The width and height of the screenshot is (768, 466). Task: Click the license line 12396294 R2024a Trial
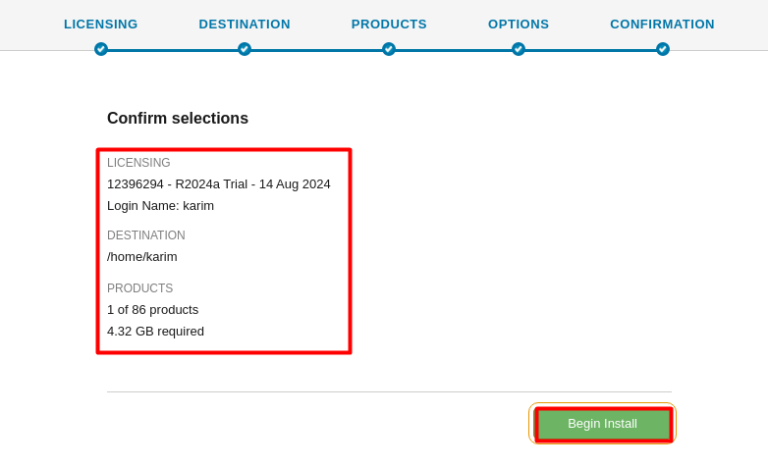point(218,184)
